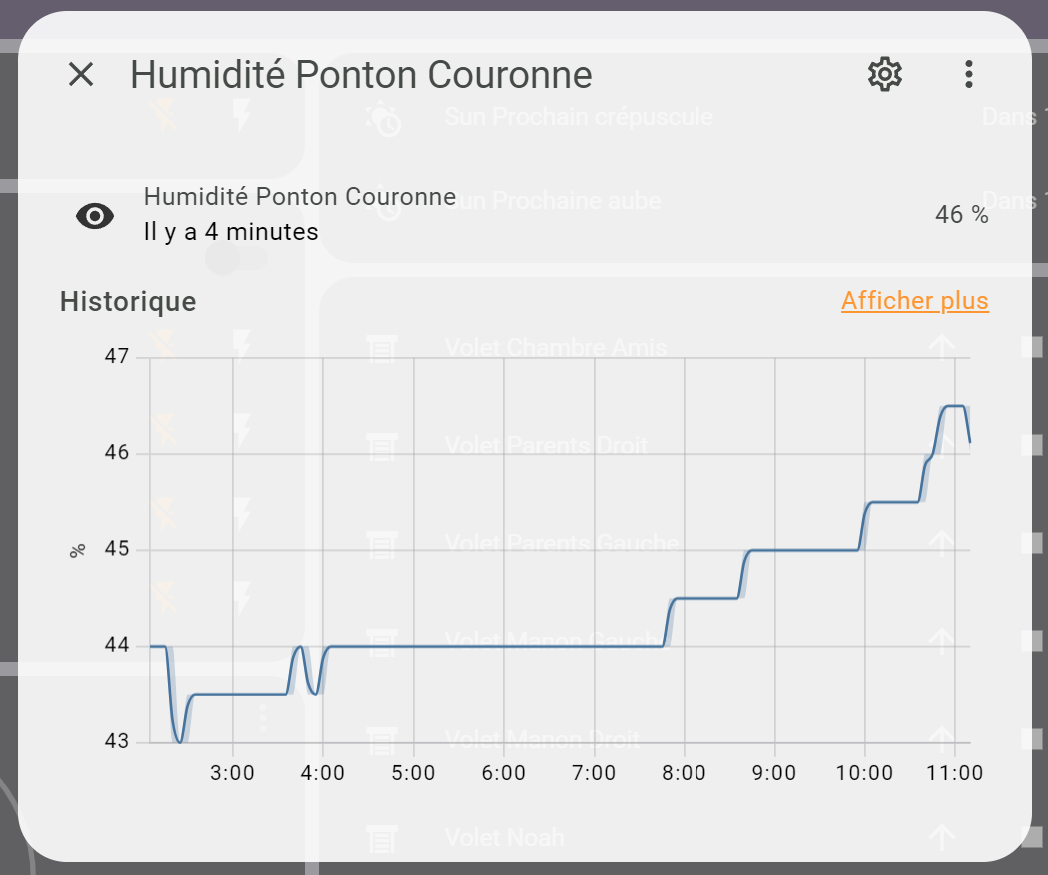Click the graph line at 9:00
The image size is (1048, 875).
775,550
